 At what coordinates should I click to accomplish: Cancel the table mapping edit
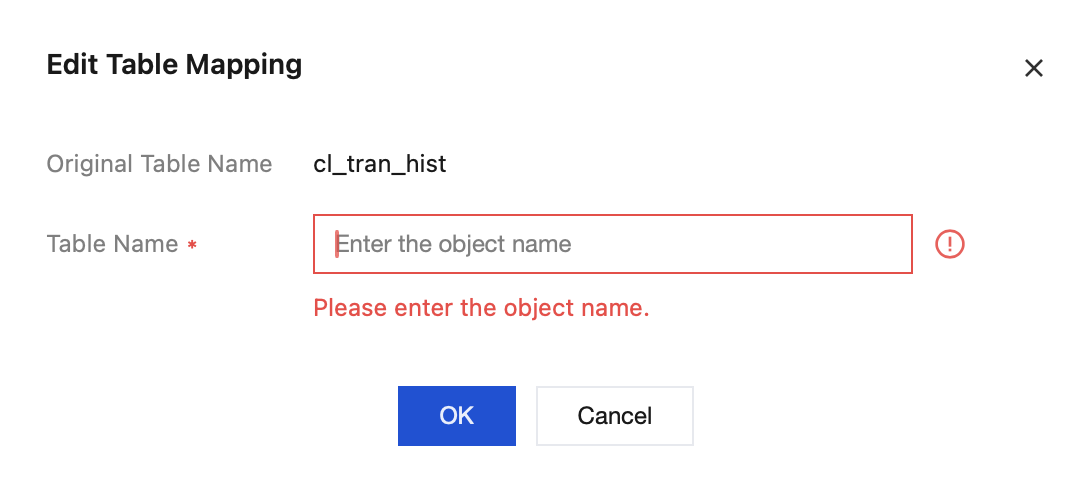point(614,416)
